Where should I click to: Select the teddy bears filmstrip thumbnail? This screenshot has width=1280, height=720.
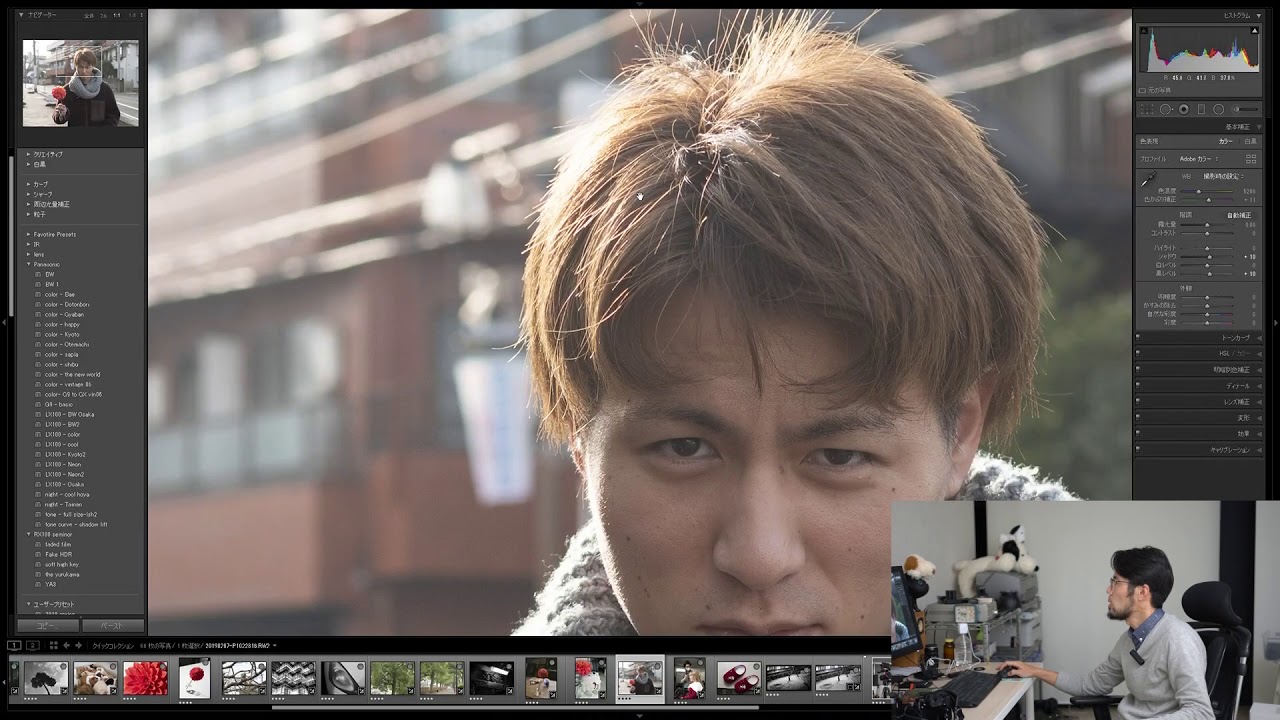pyautogui.click(x=96, y=677)
